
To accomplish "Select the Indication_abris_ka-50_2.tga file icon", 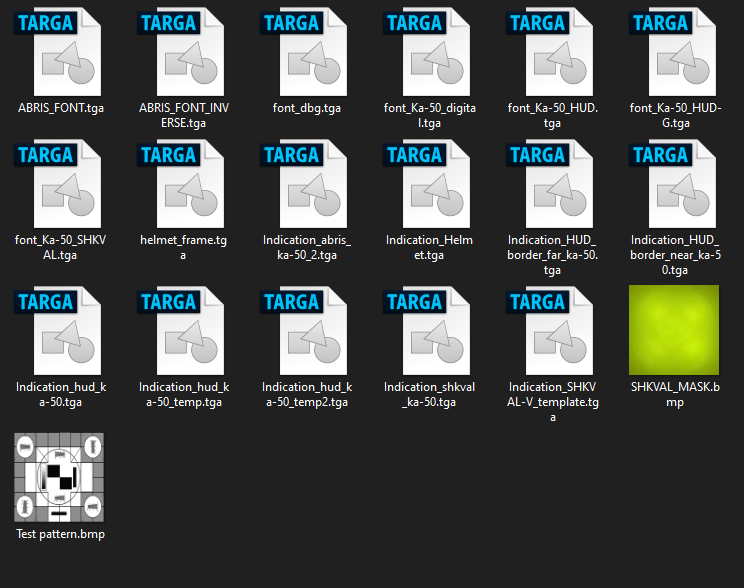I will [x=304, y=183].
